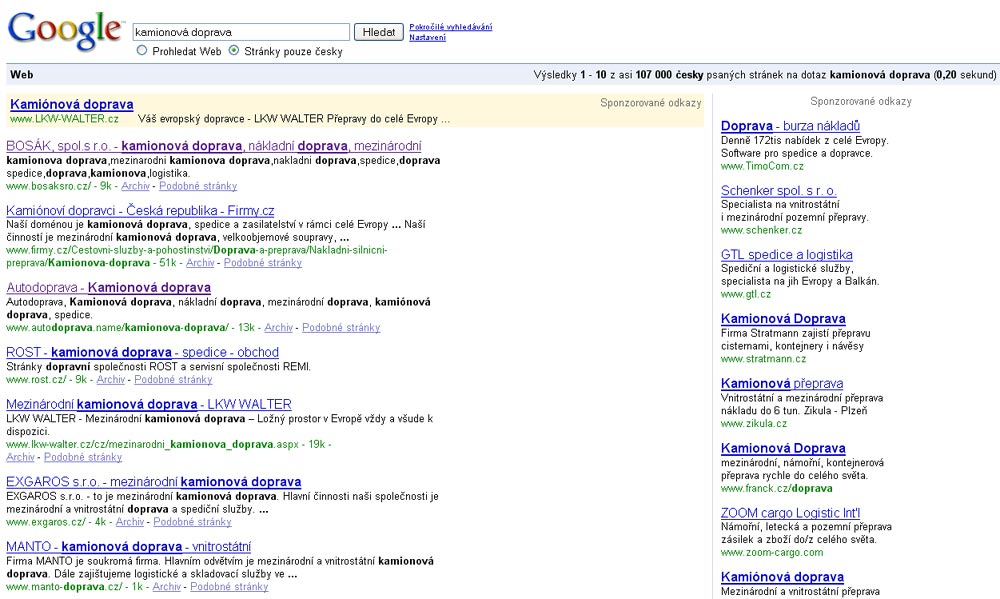Open Archiv link for bosaksro.cz result
The image size is (1000, 599).
[x=135, y=186]
